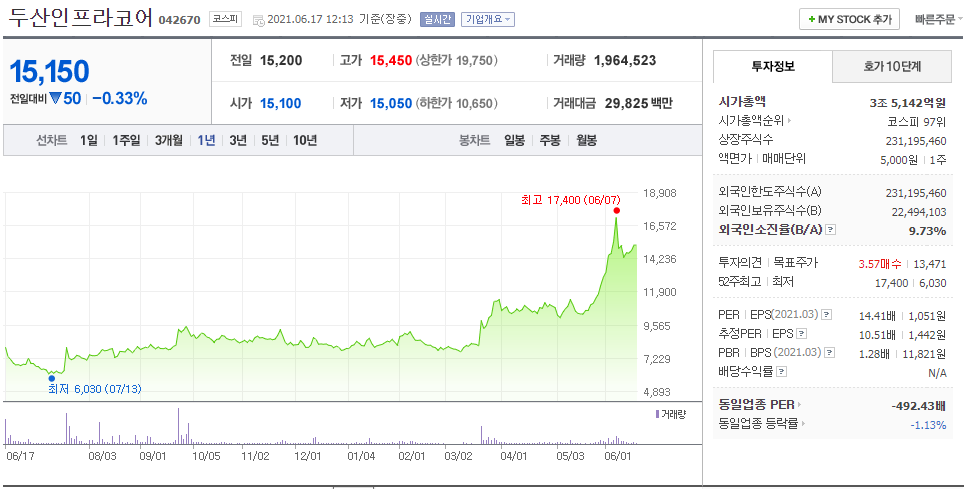Screen dimensions: 970x489
Task: Select 1일 line chart period
Action: click(88, 141)
